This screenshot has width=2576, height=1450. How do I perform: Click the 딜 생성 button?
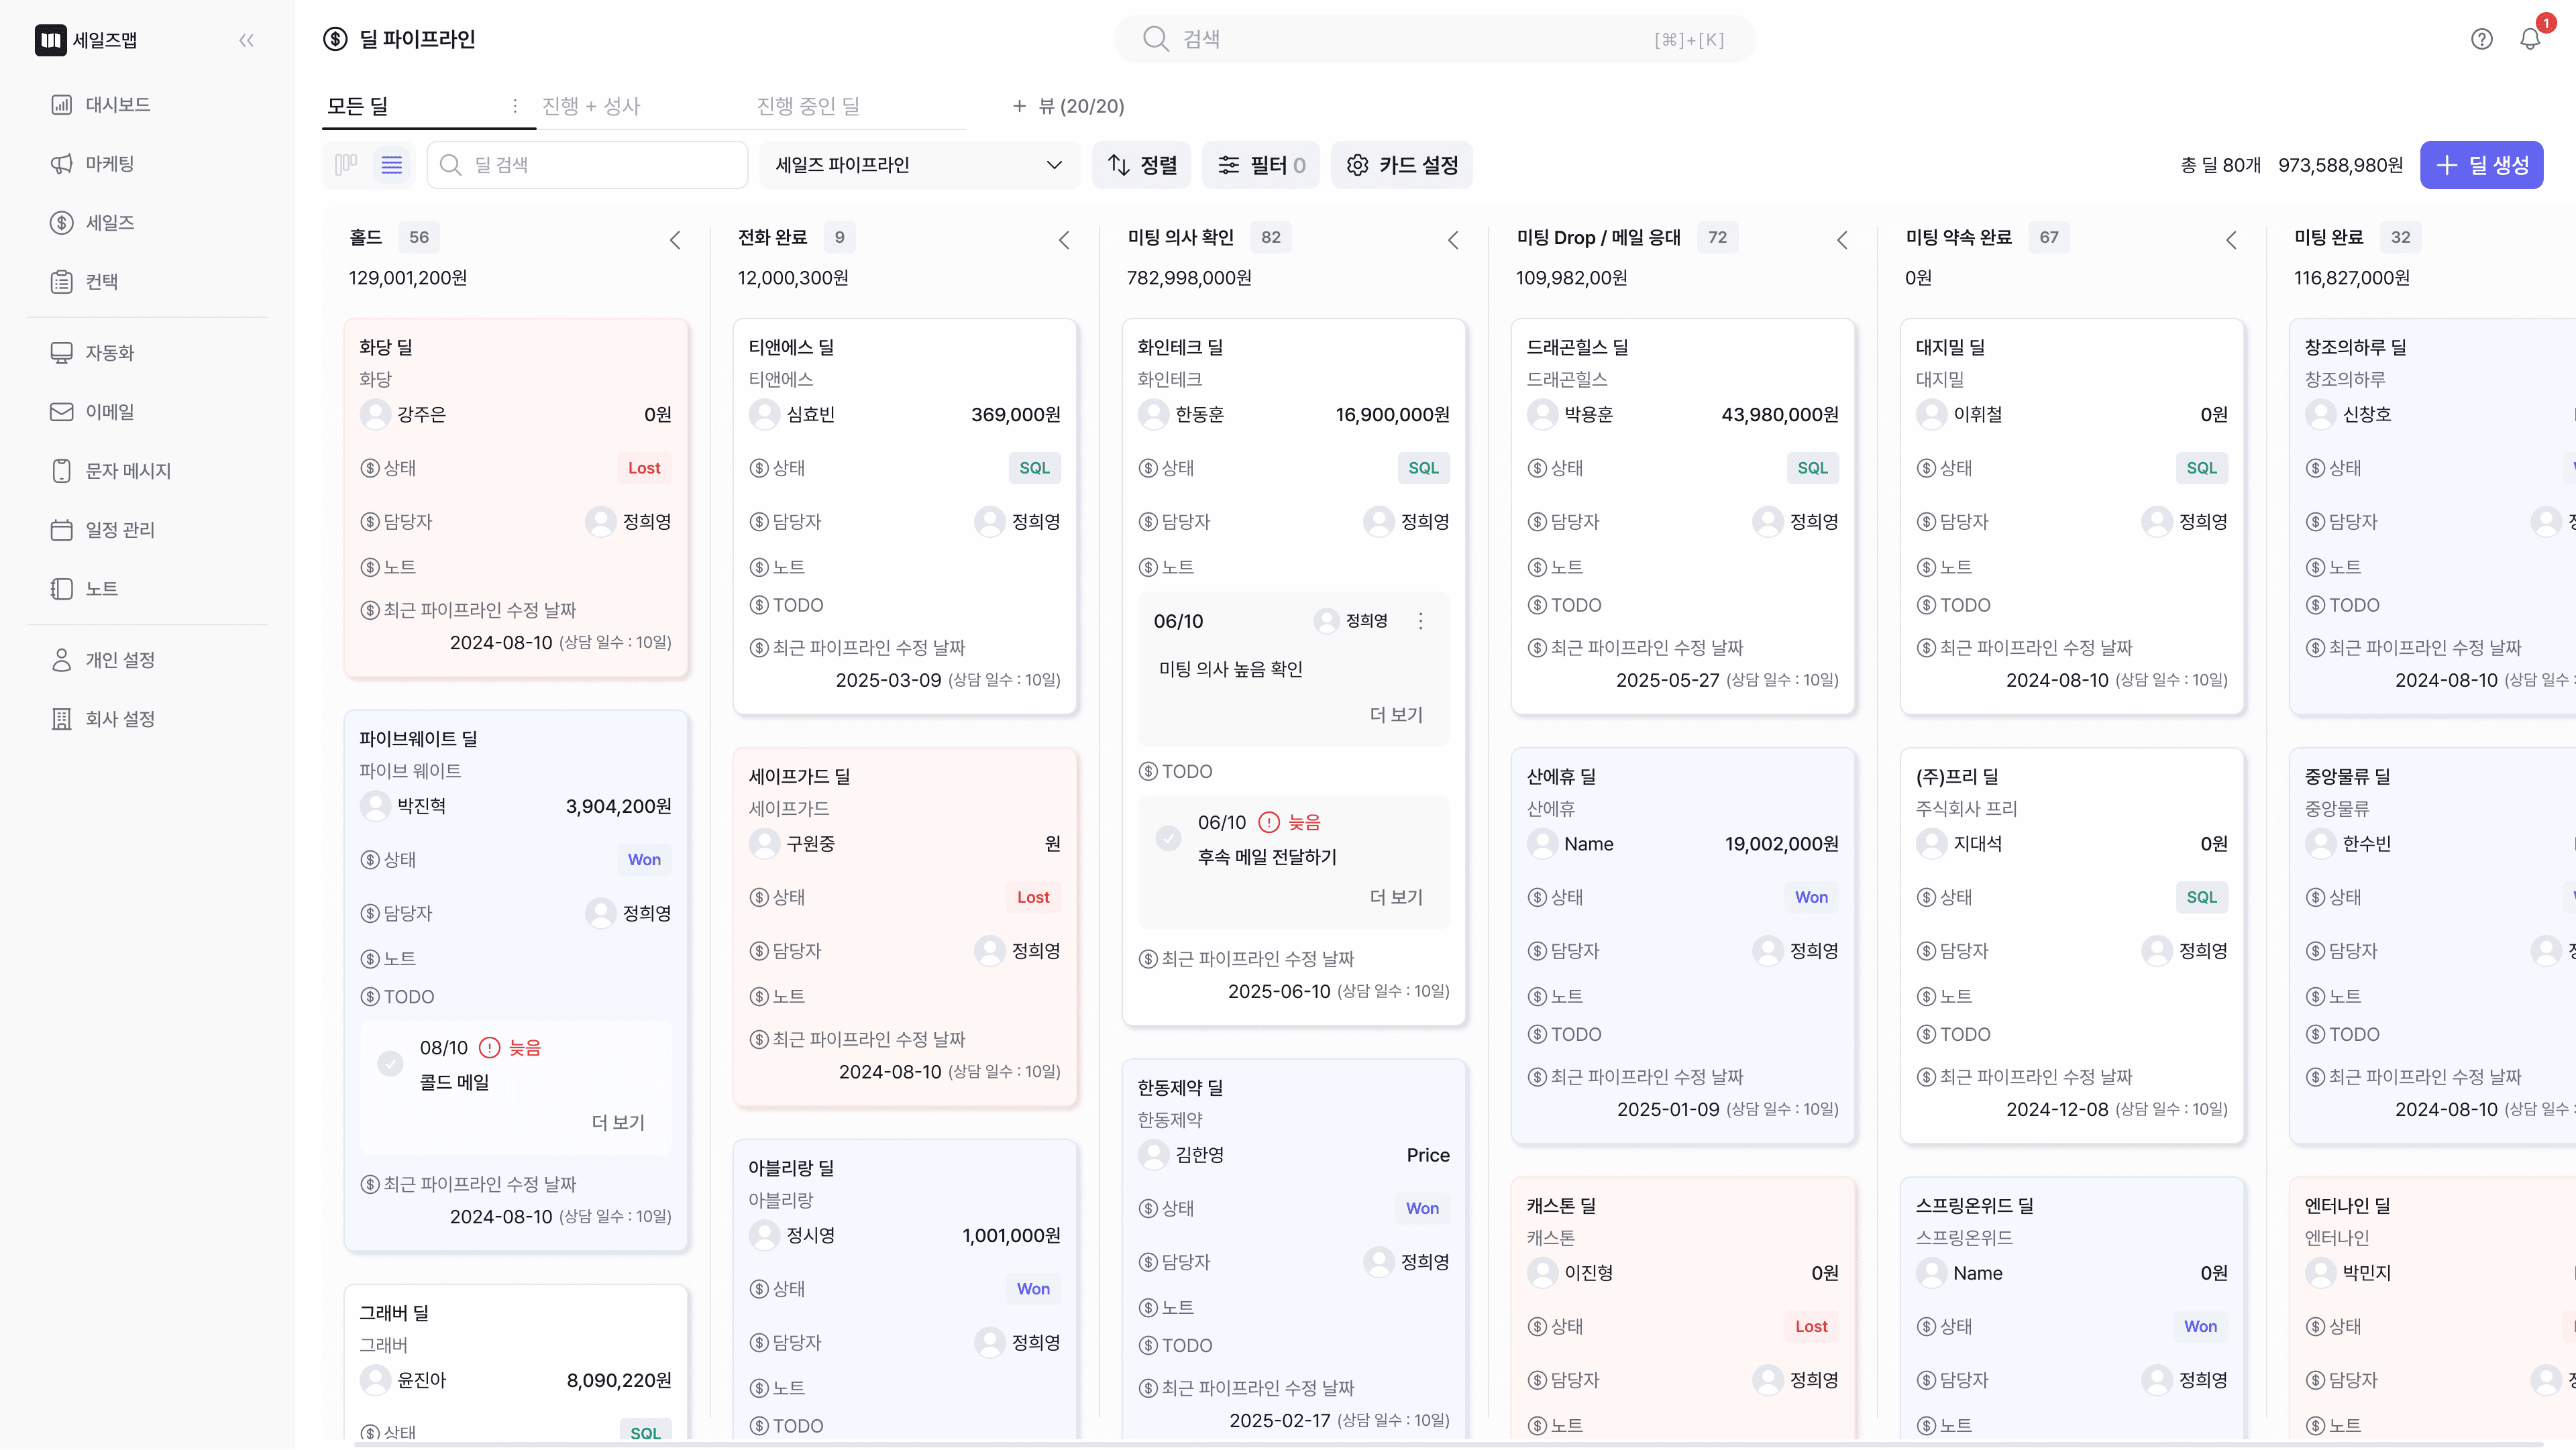tap(2481, 165)
